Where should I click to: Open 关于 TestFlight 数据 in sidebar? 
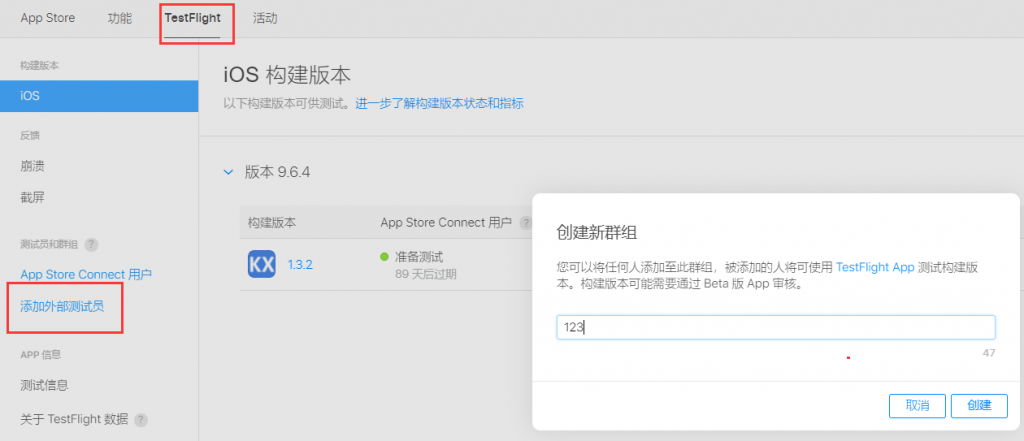coord(74,419)
